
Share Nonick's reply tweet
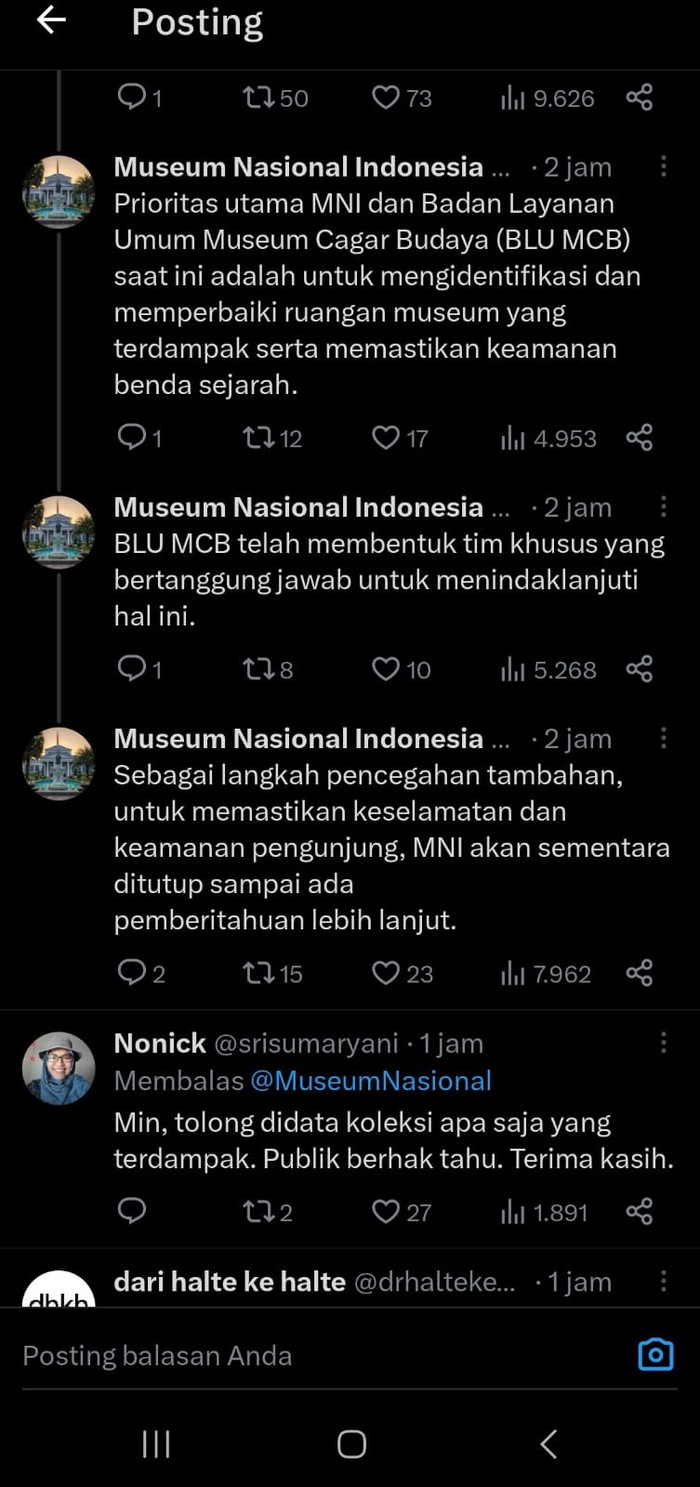639,1213
